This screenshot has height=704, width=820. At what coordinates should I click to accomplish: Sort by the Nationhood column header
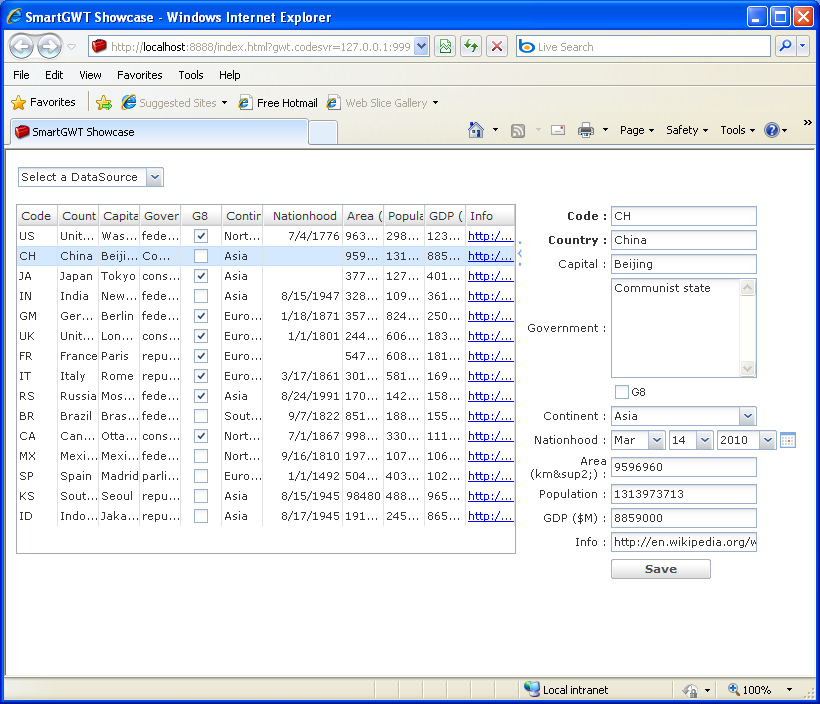[304, 216]
